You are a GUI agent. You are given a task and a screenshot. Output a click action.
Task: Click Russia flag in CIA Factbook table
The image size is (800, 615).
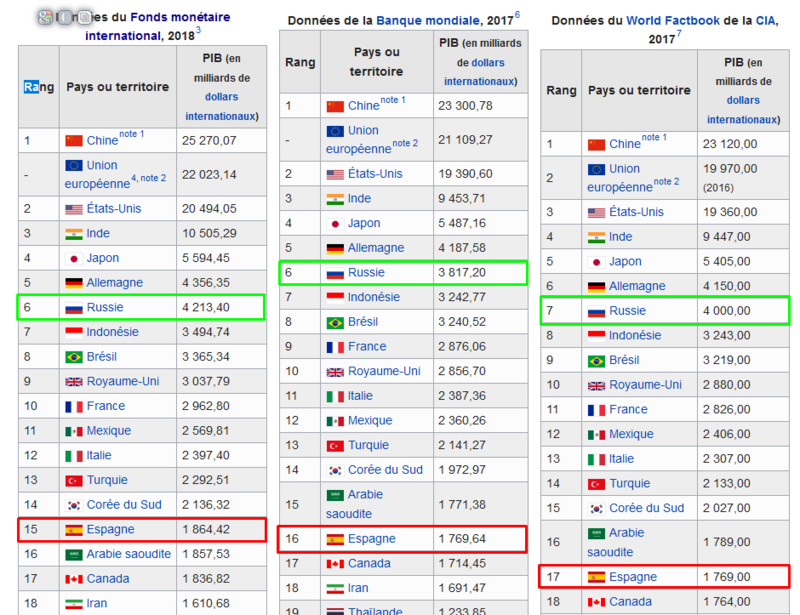596,311
